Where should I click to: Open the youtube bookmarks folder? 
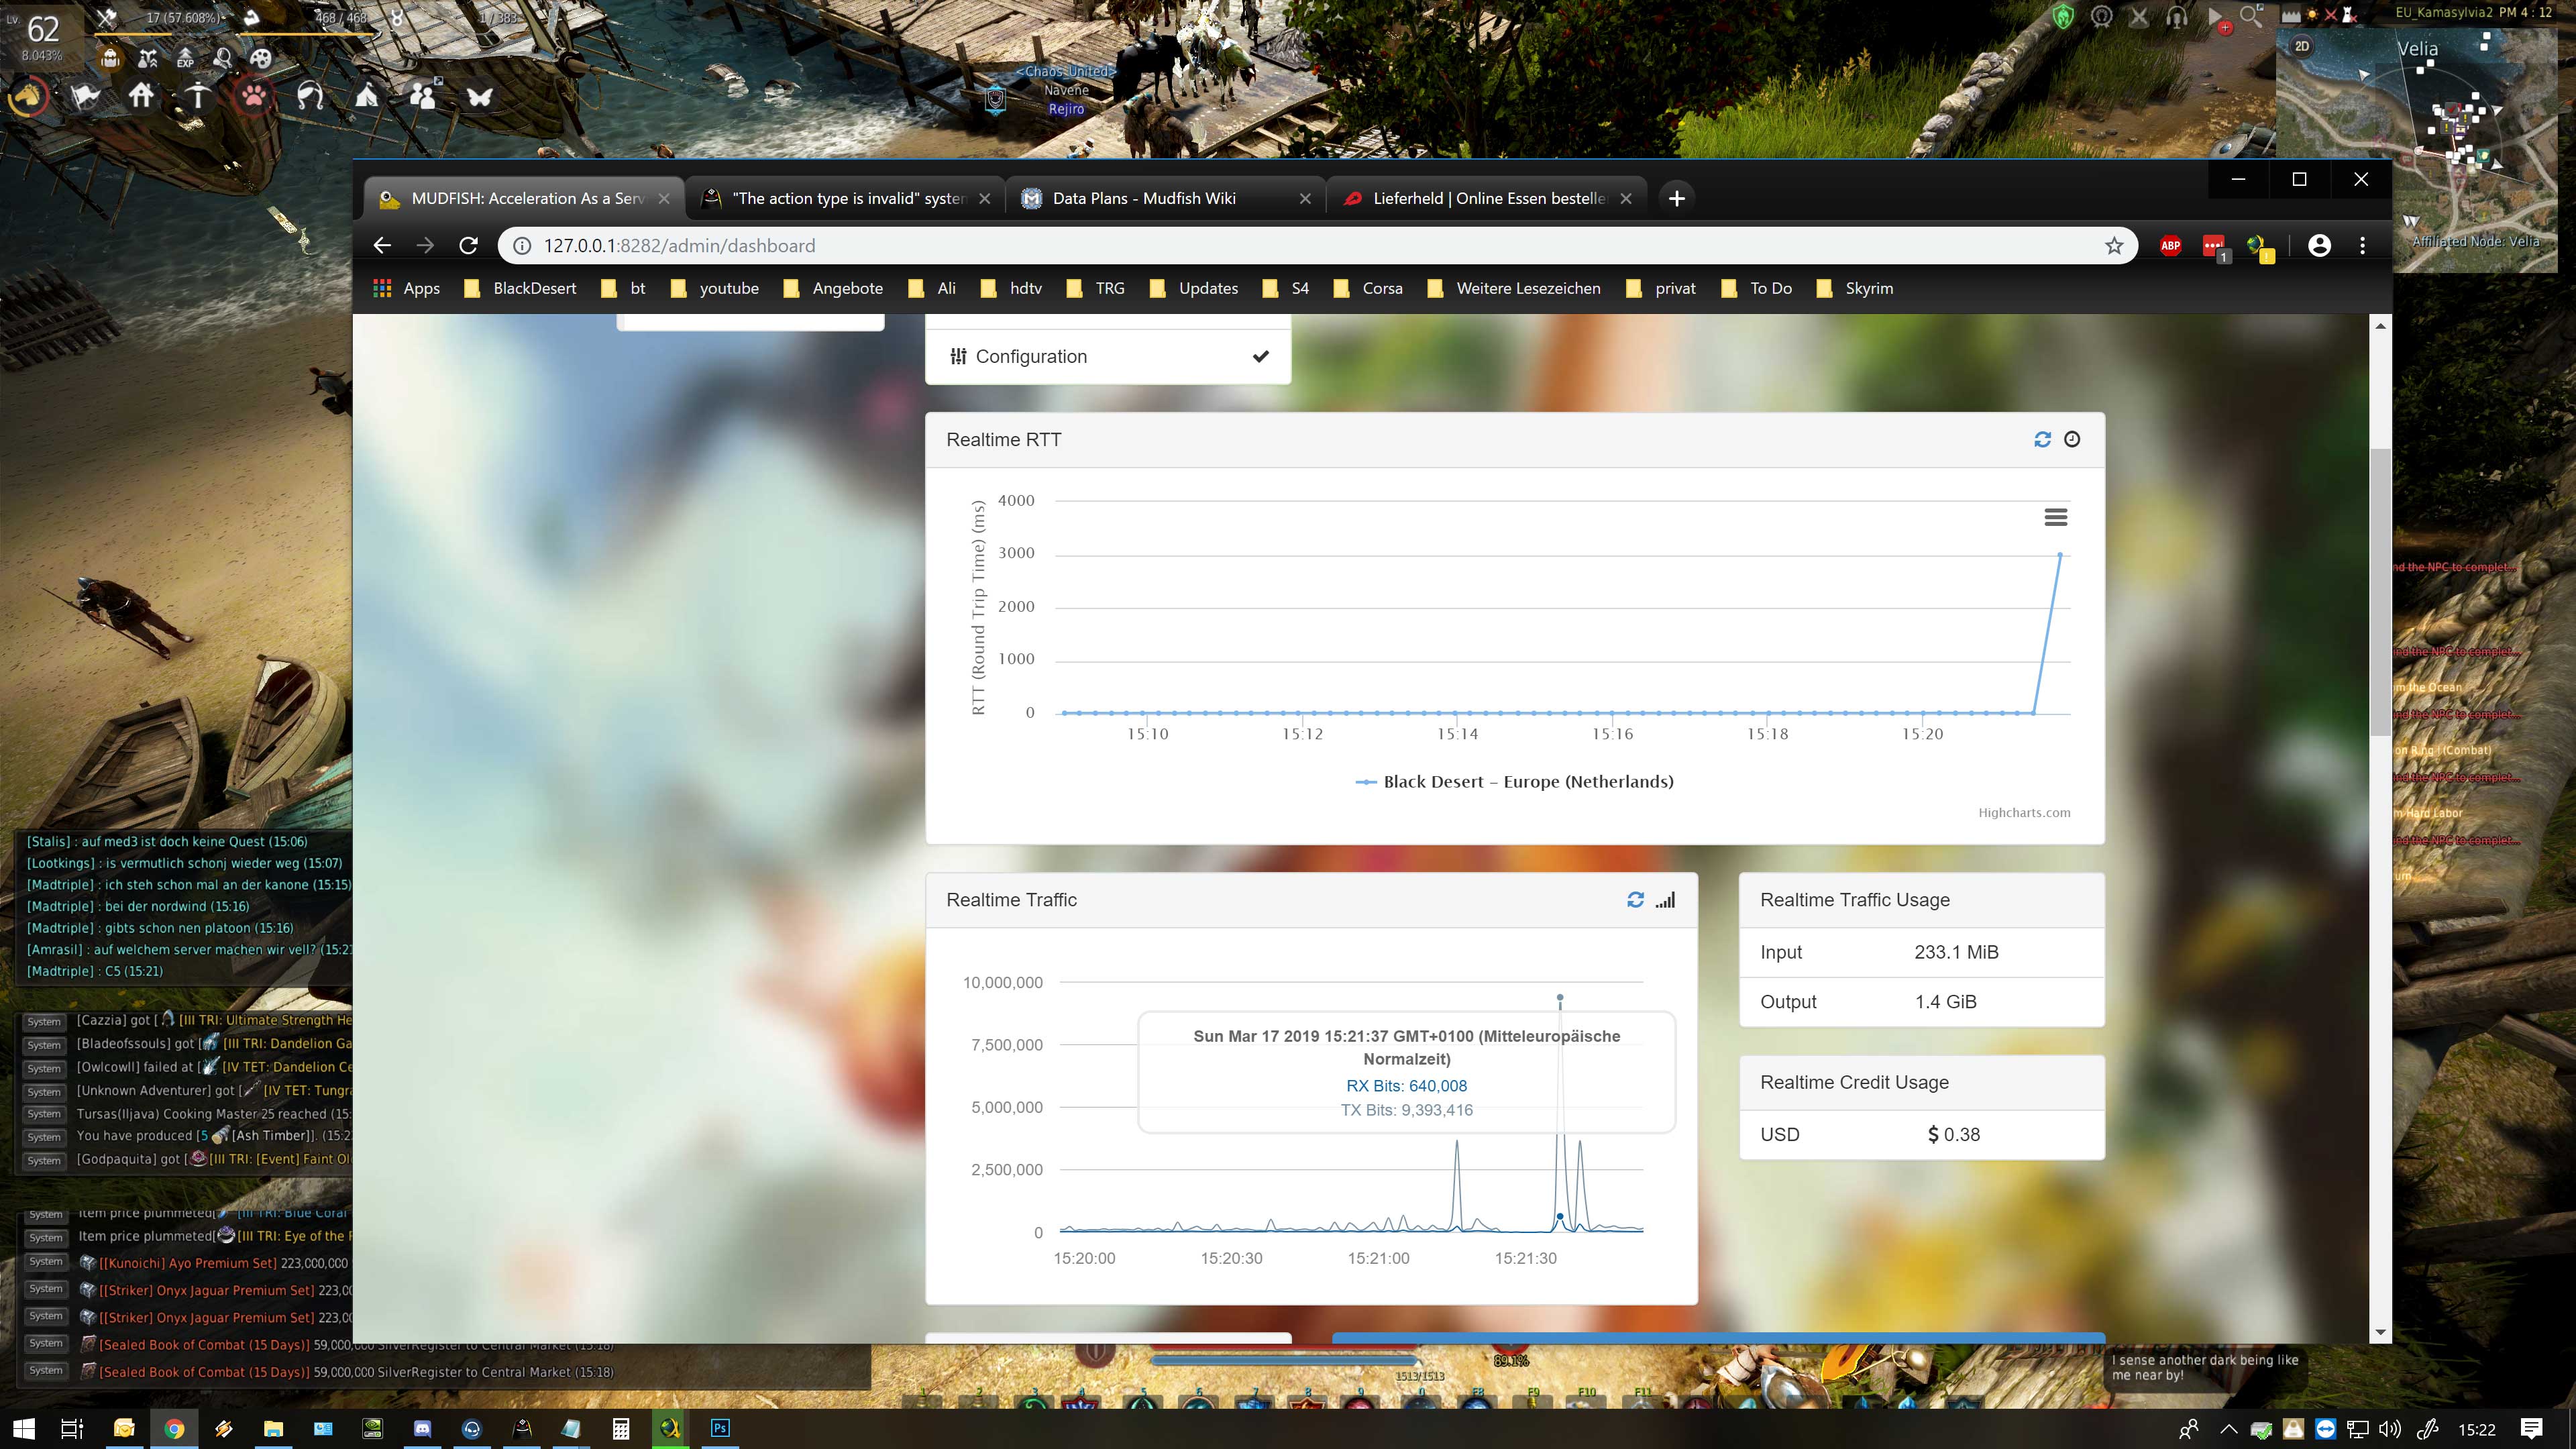pyautogui.click(x=714, y=288)
